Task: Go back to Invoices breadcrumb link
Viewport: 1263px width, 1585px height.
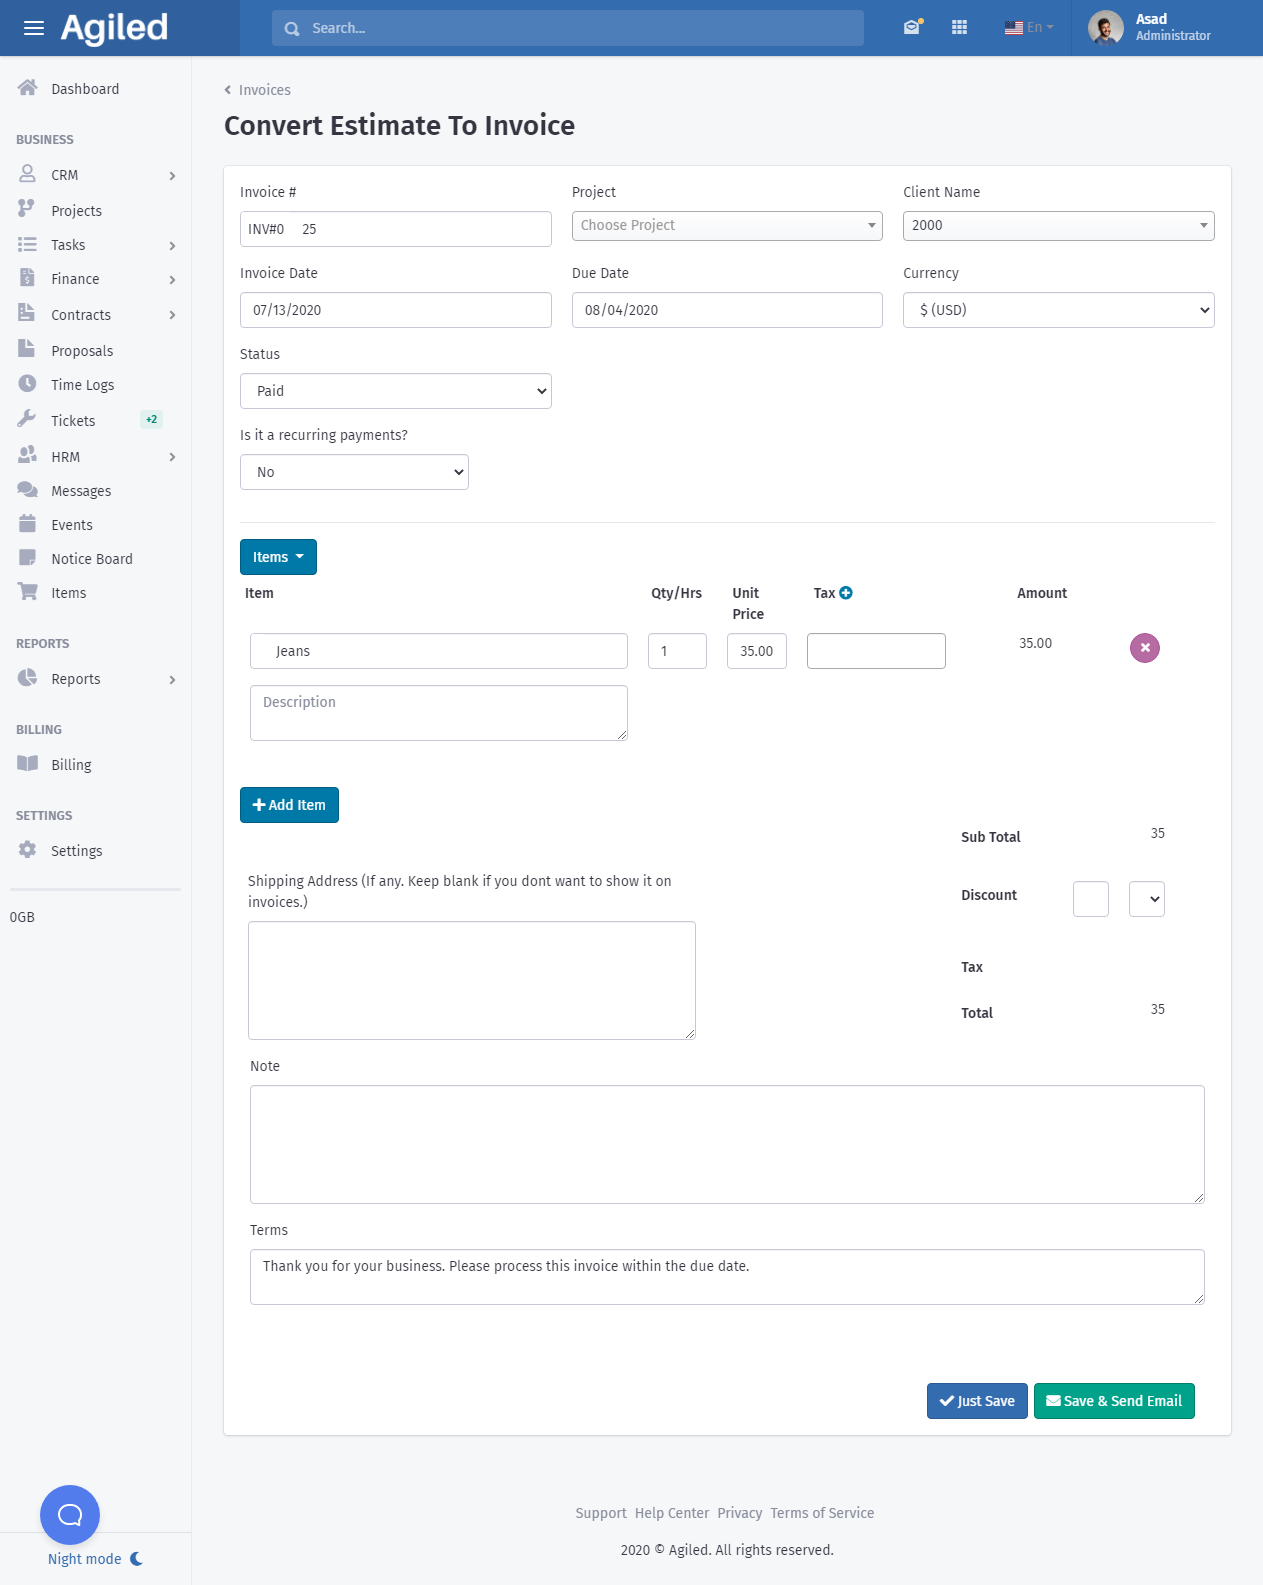Action: pyautogui.click(x=264, y=90)
